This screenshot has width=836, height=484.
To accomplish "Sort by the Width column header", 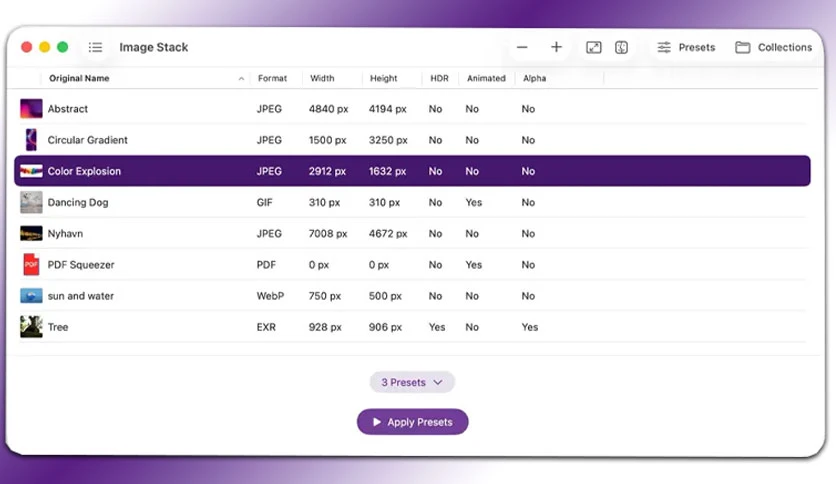I will pos(322,78).
